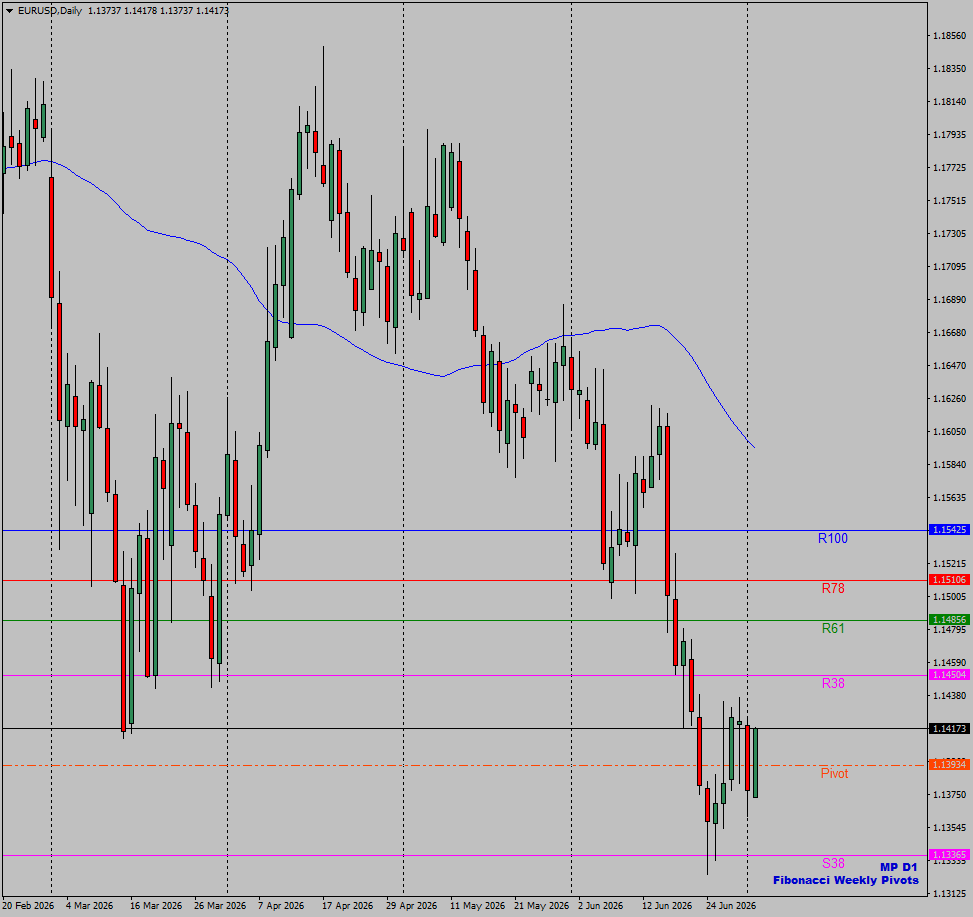Select the R100 pivot level label
The width and height of the screenshot is (973, 917).
coord(833,539)
